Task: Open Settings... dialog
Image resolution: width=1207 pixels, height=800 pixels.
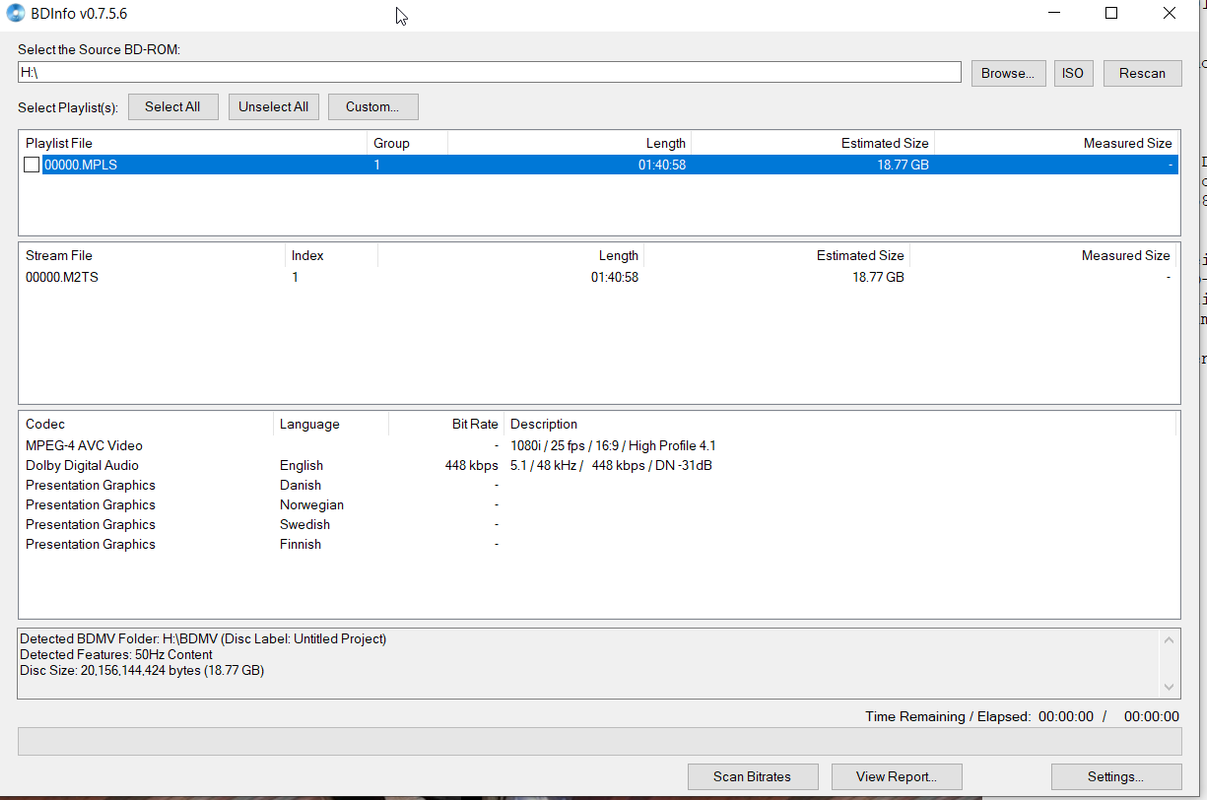Action: 1116,777
